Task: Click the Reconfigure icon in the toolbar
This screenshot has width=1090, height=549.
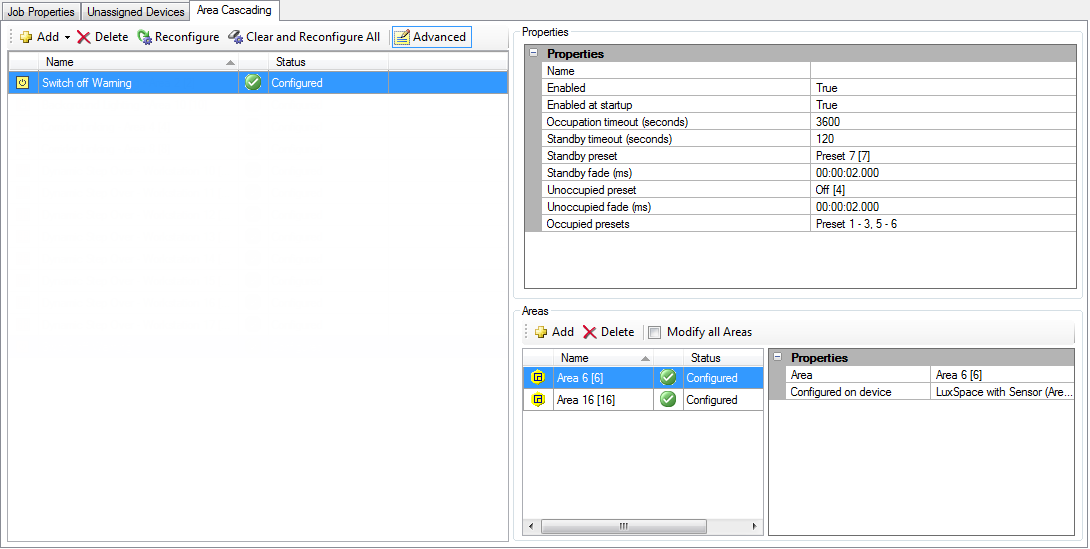Action: 144,37
